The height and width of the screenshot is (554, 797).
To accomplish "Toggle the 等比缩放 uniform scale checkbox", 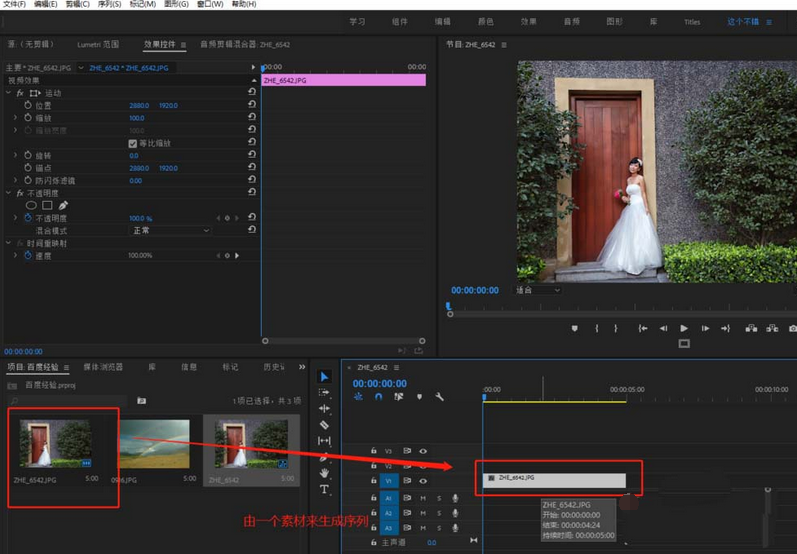I will click(133, 143).
